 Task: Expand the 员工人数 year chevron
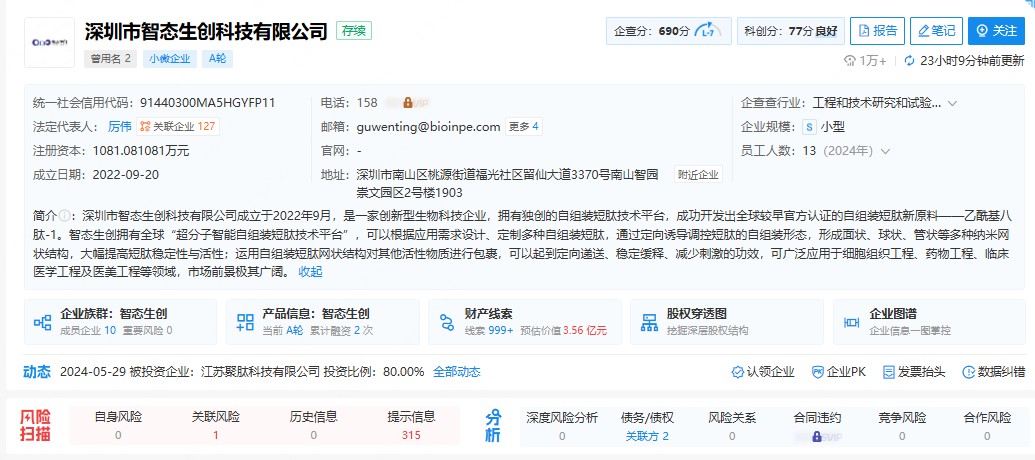pyautogui.click(x=886, y=151)
